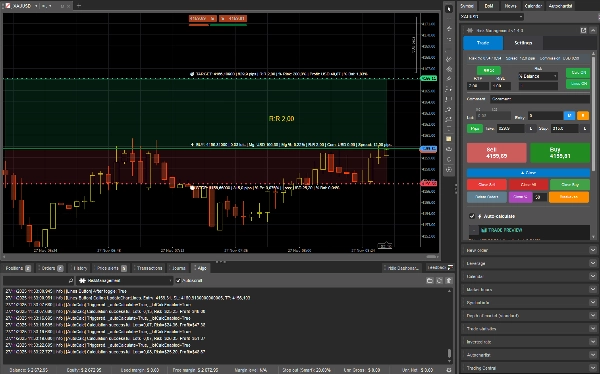
Task: Click the Risk Management panel vertical scrollbar
Action: point(593,115)
